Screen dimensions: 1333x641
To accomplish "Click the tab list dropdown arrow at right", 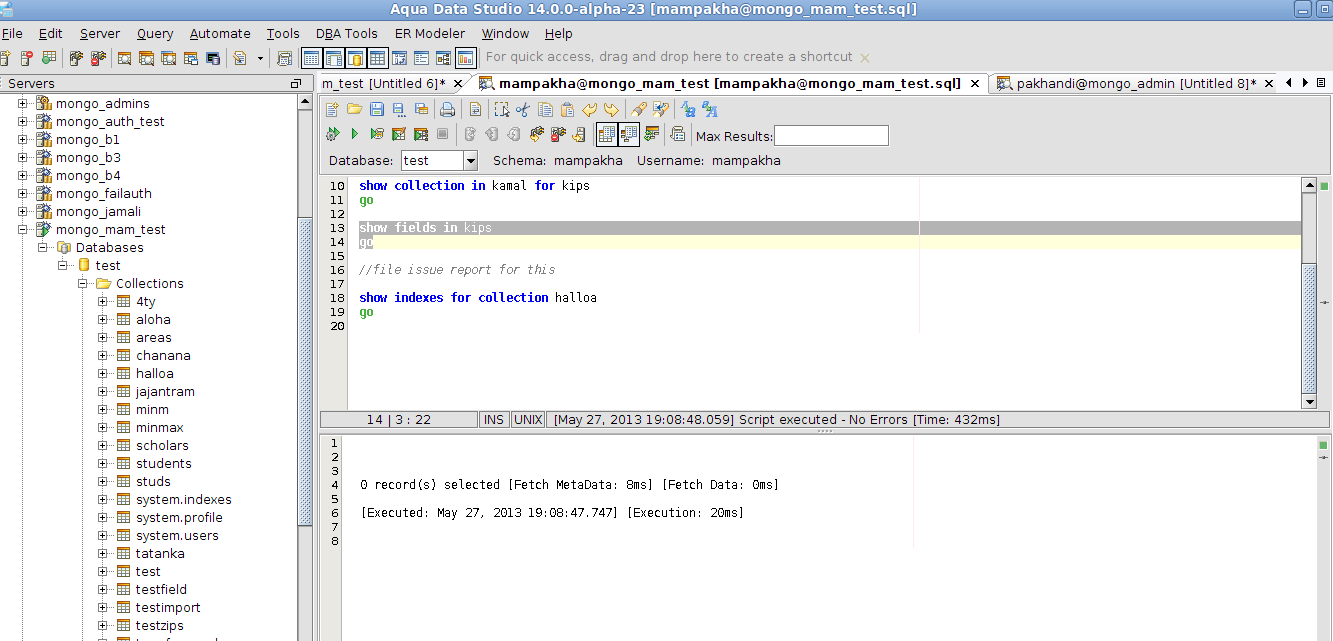I will (x=1321, y=83).
